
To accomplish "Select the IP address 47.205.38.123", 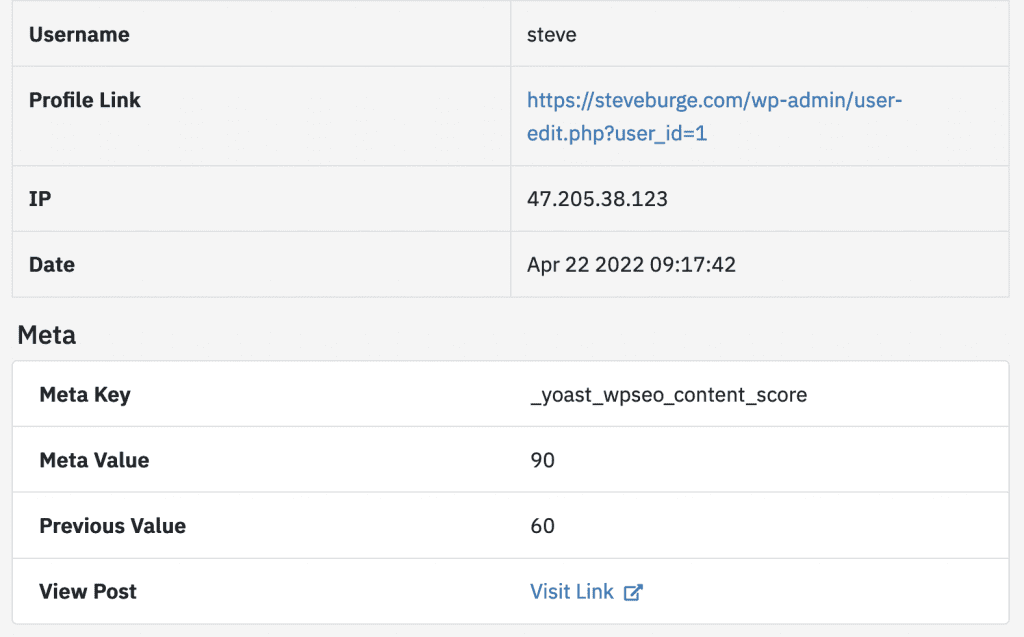I will 597,199.
